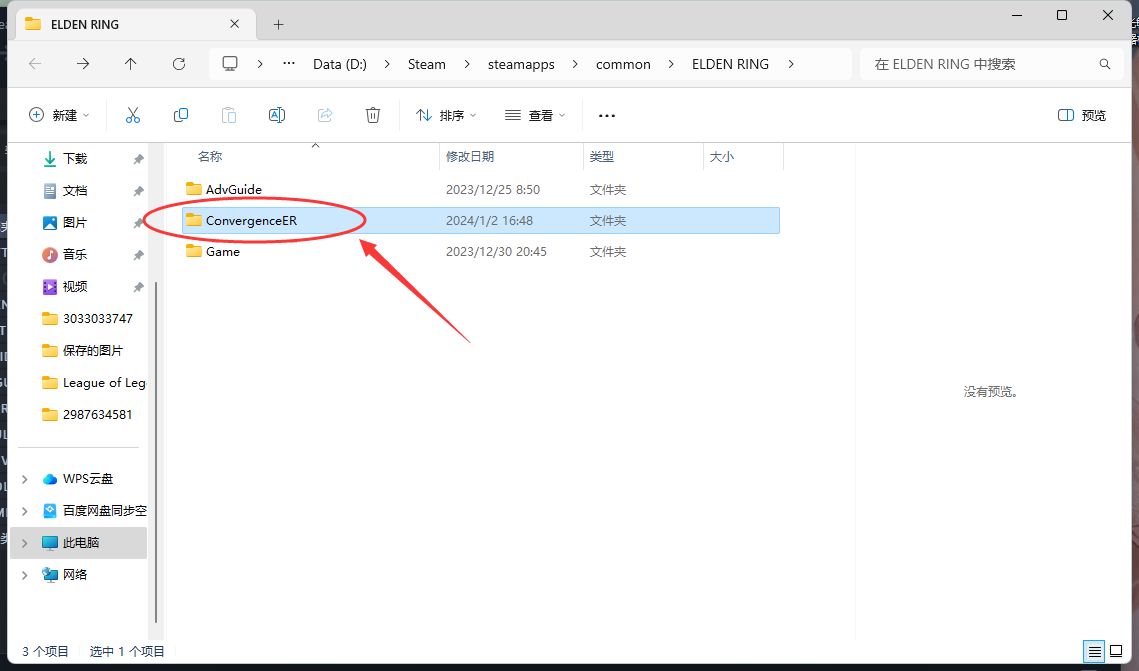1139x671 pixels.
Task: Expand the WPS云盘 tree node
Action: coord(25,479)
